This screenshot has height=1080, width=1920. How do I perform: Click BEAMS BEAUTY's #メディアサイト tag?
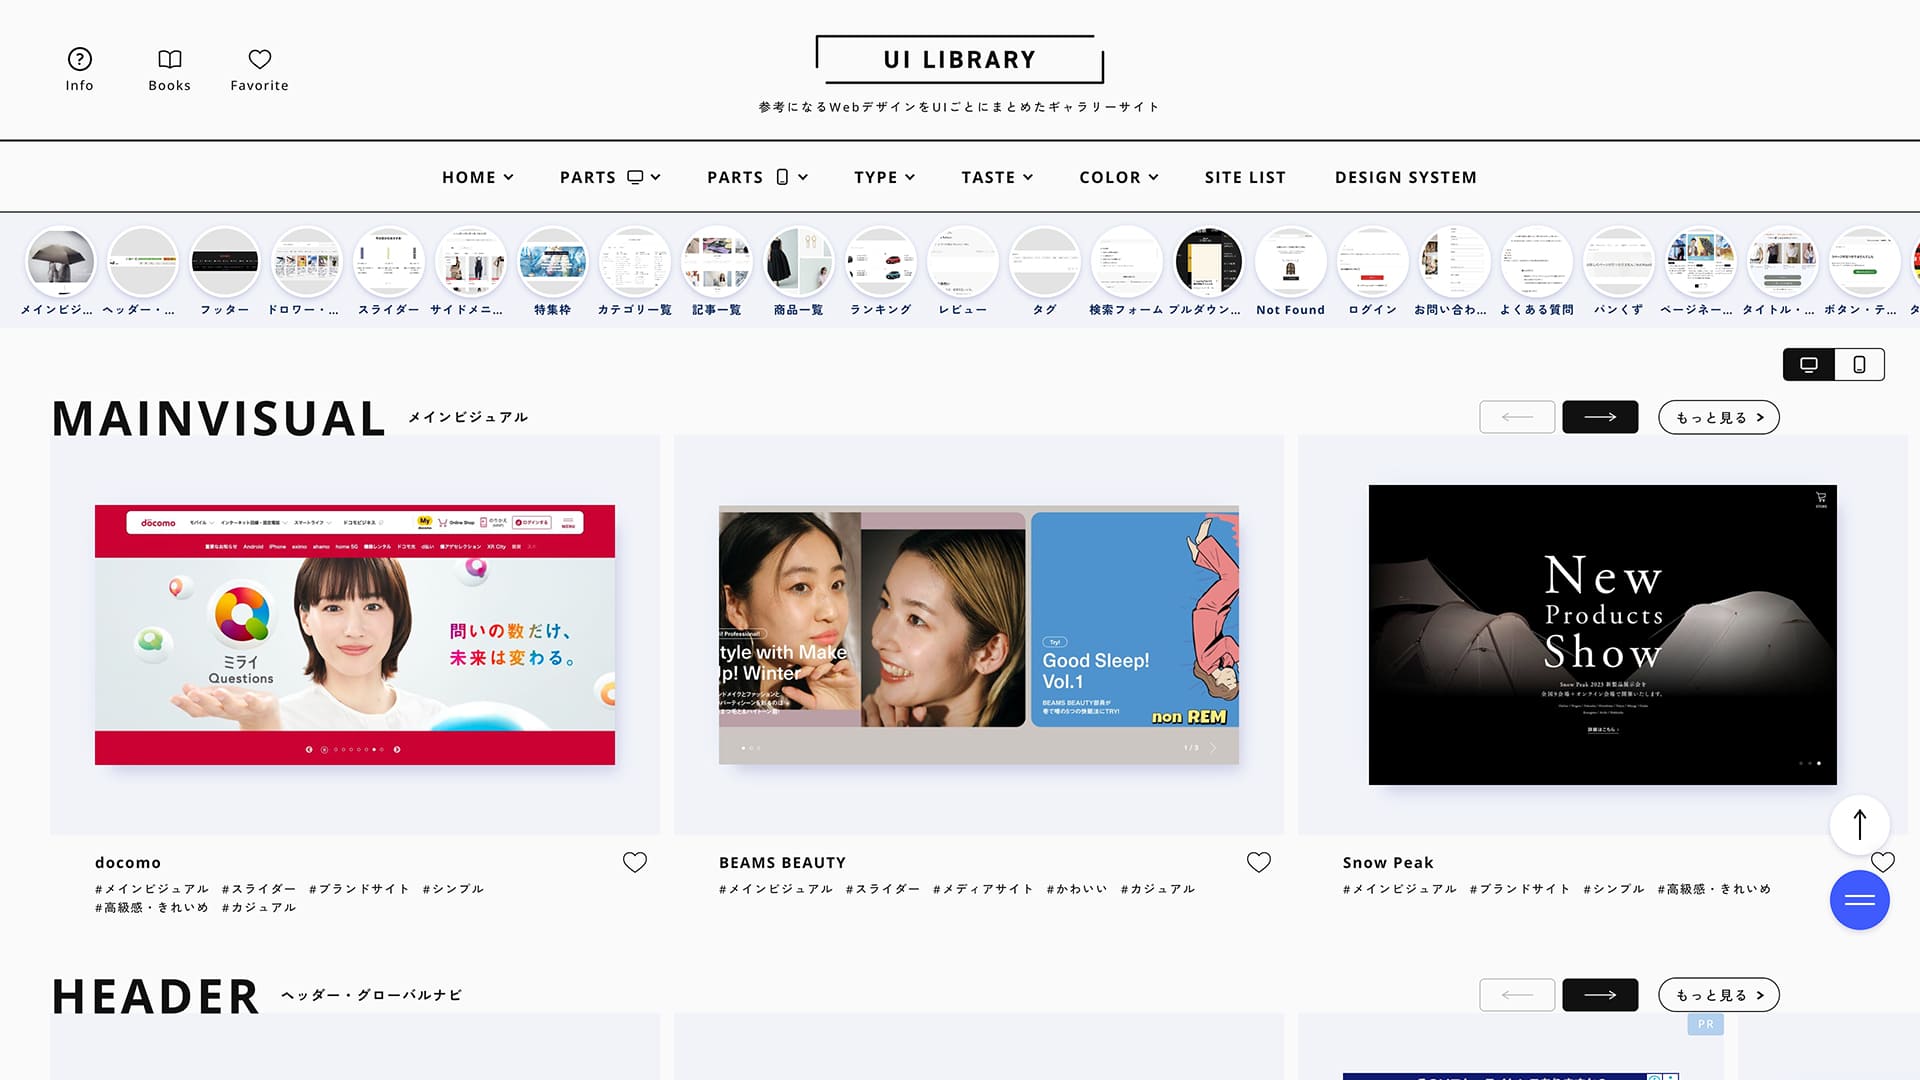tap(983, 889)
